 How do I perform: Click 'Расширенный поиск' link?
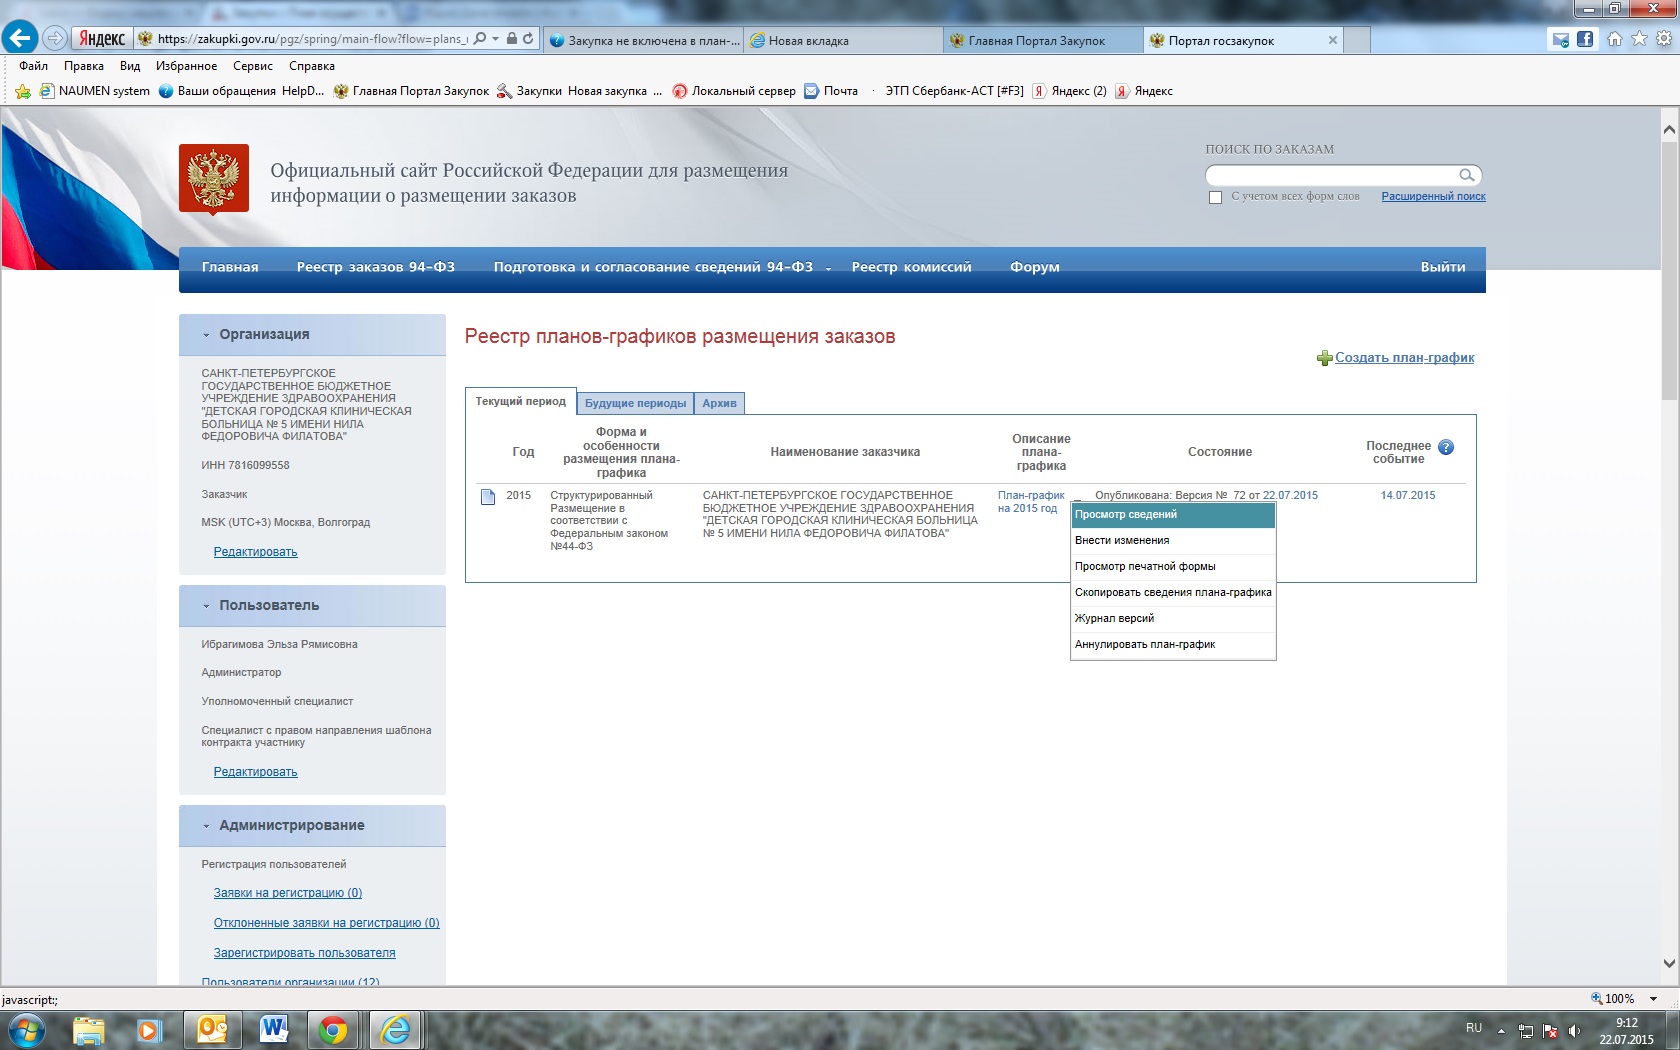[1433, 197]
